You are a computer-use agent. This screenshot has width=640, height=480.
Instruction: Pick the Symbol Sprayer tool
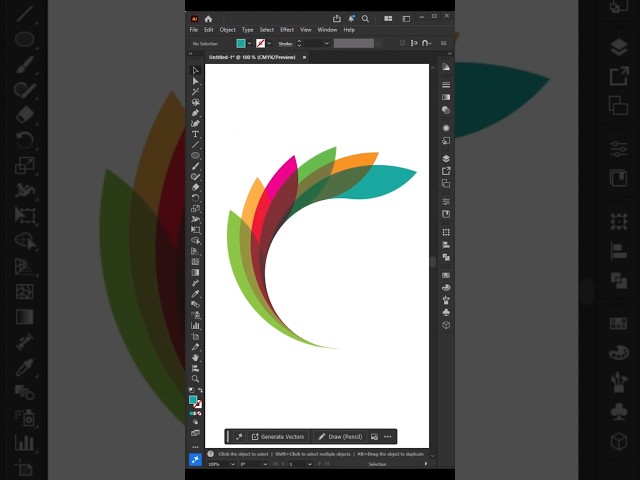(196, 315)
